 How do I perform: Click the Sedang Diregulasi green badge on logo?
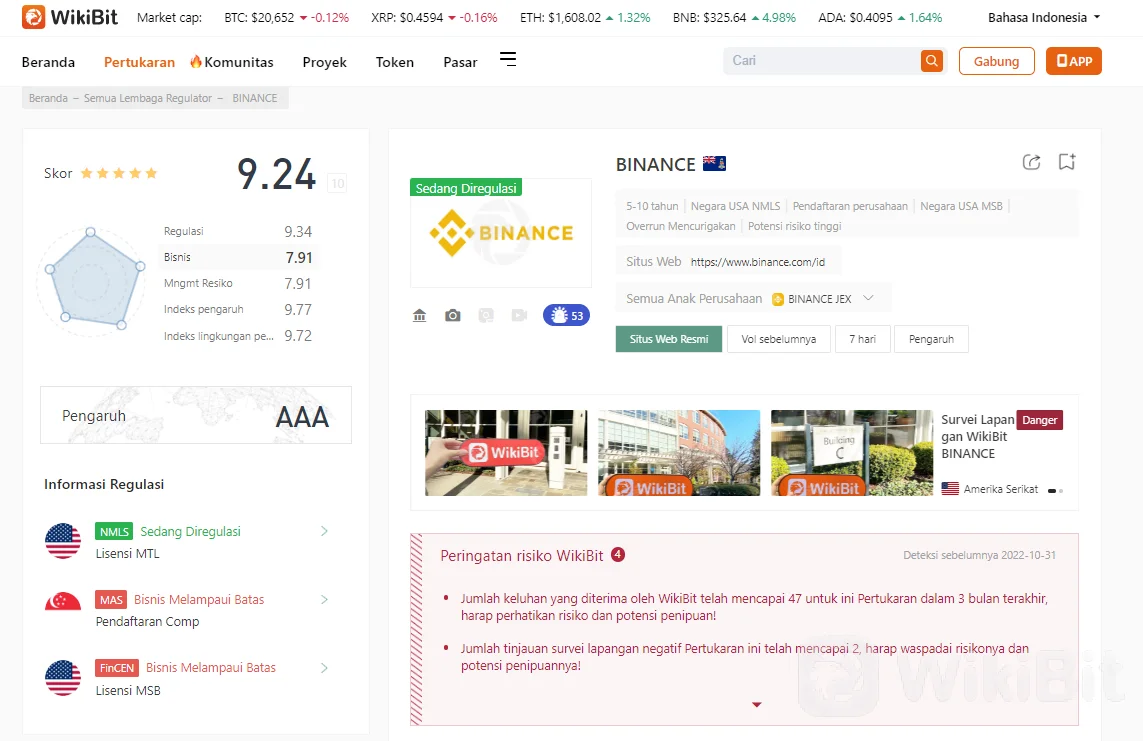click(x=466, y=188)
